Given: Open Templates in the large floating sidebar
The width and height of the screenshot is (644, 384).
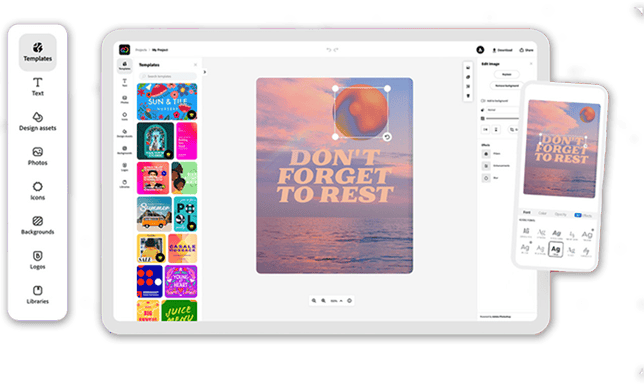Looking at the screenshot, I should pos(37,52).
